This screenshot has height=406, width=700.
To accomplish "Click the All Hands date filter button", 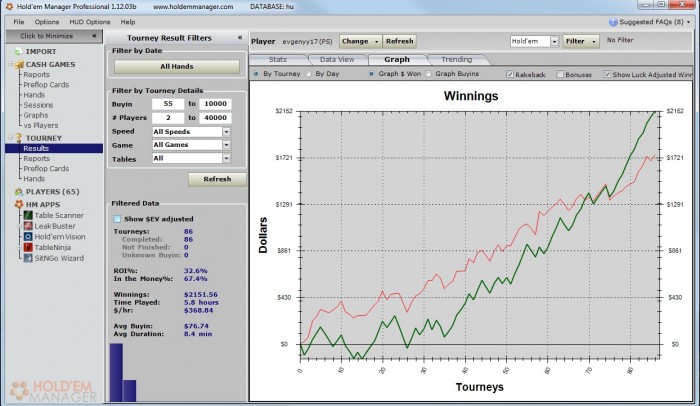I will click(x=177, y=67).
